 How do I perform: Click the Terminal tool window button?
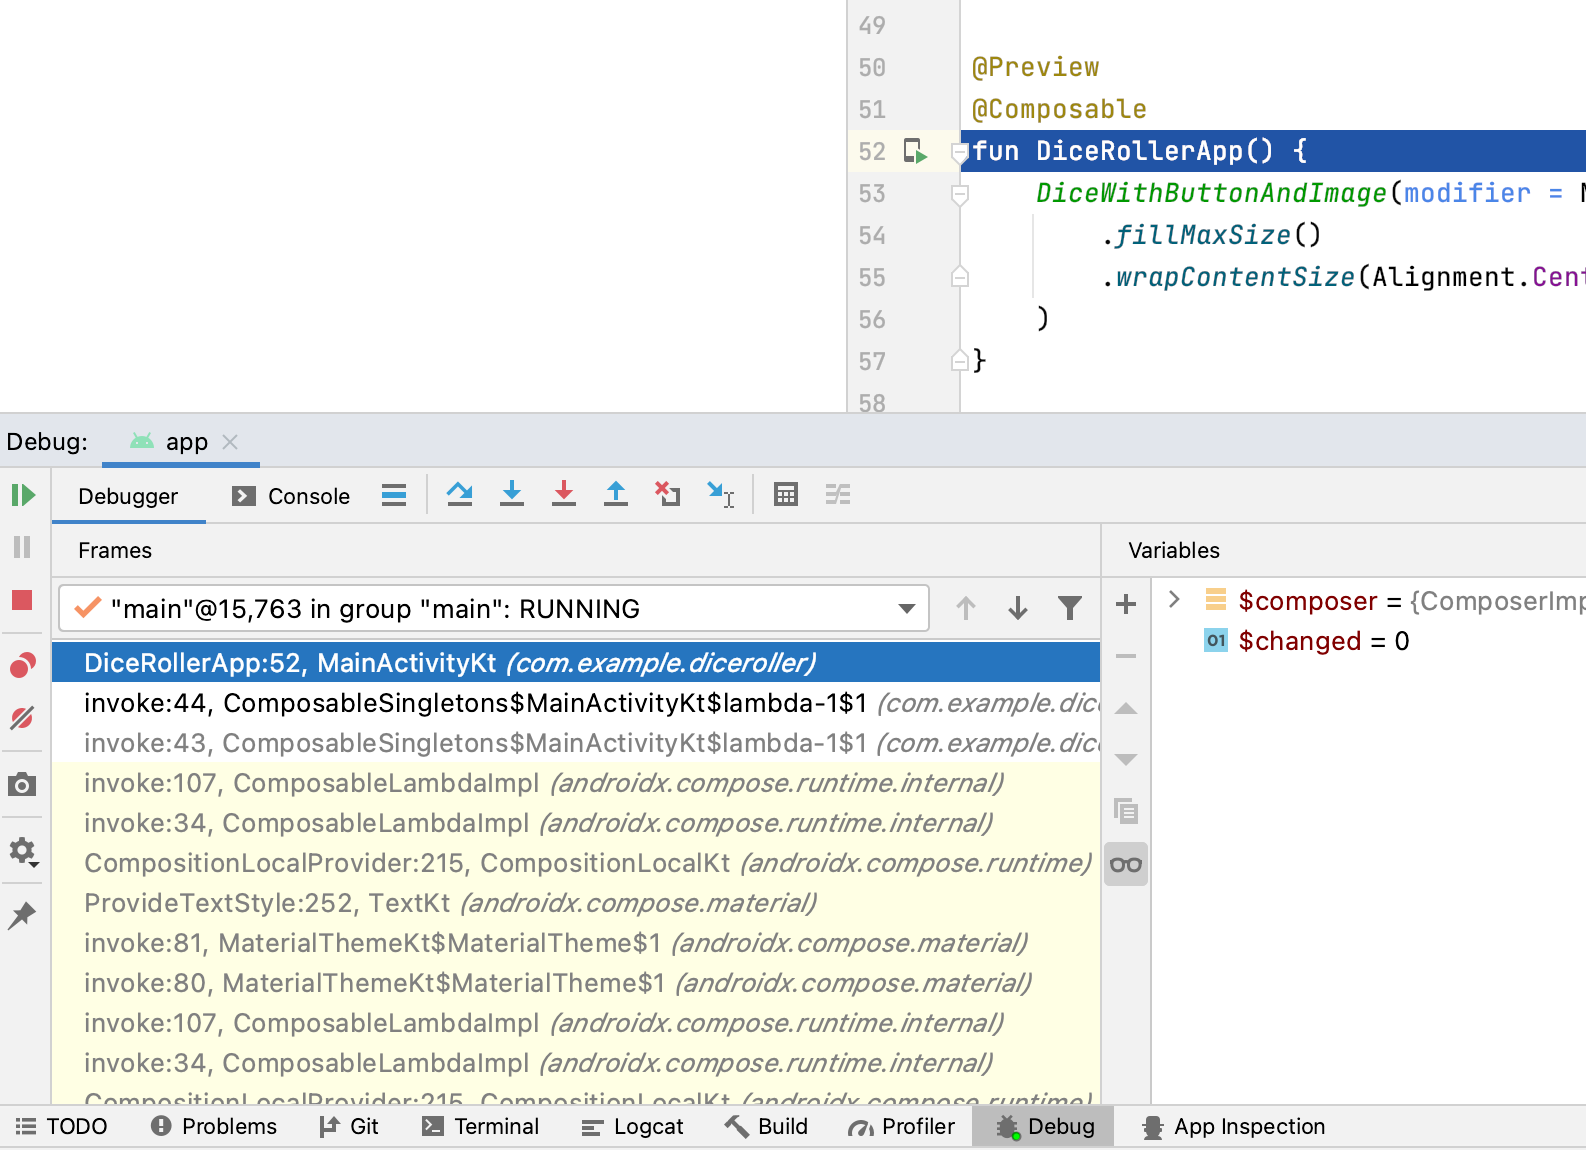click(481, 1127)
